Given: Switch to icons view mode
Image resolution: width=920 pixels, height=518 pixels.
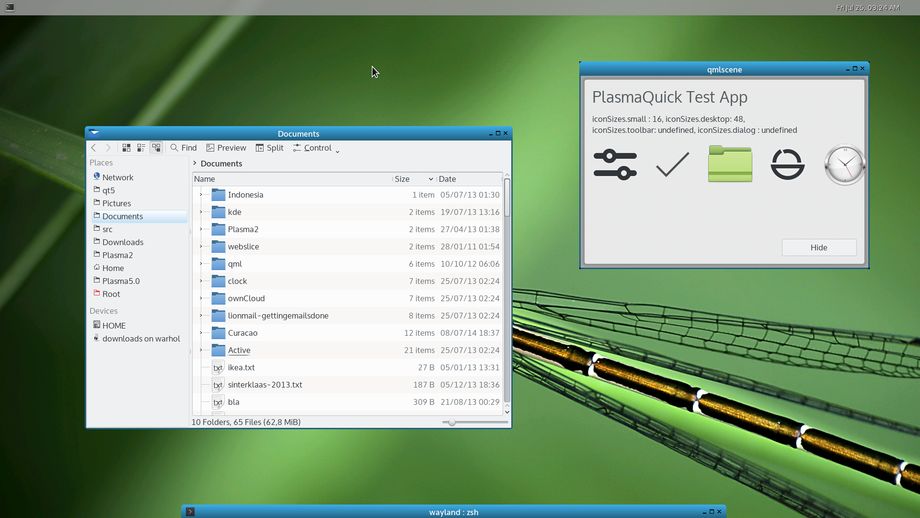Looking at the screenshot, I should tap(127, 148).
